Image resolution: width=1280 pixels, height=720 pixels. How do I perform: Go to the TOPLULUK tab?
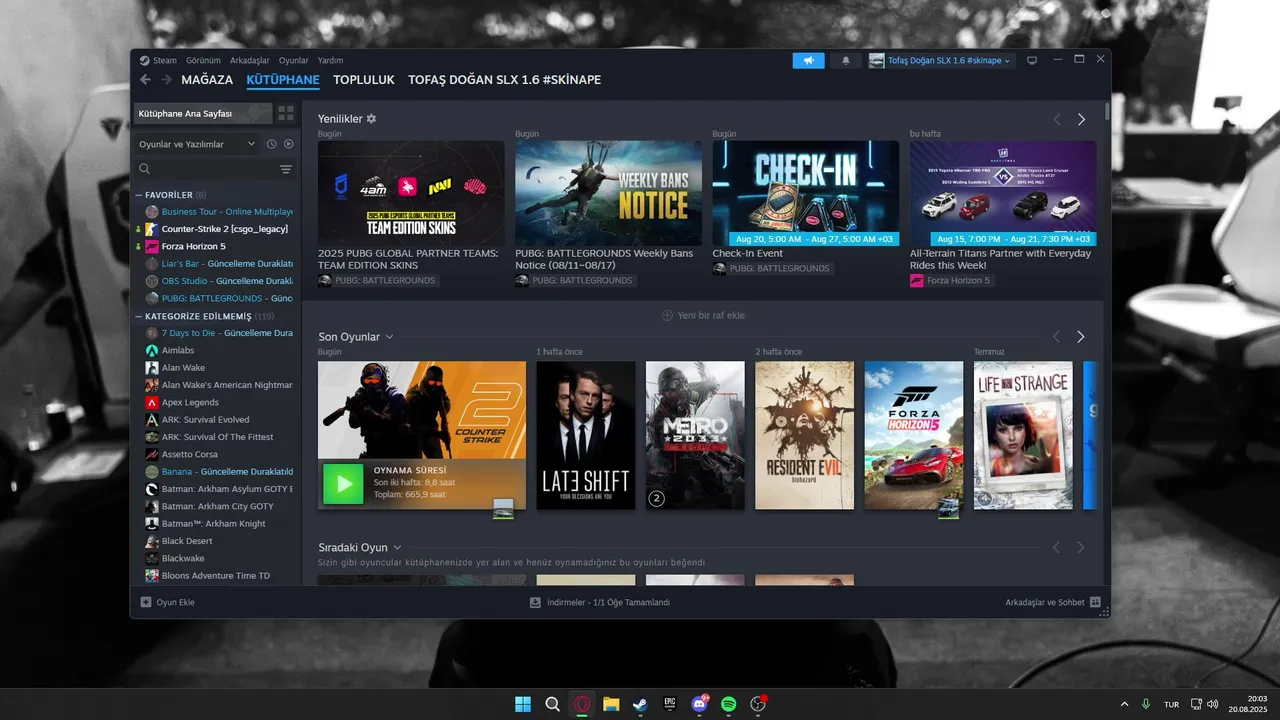[x=364, y=80]
